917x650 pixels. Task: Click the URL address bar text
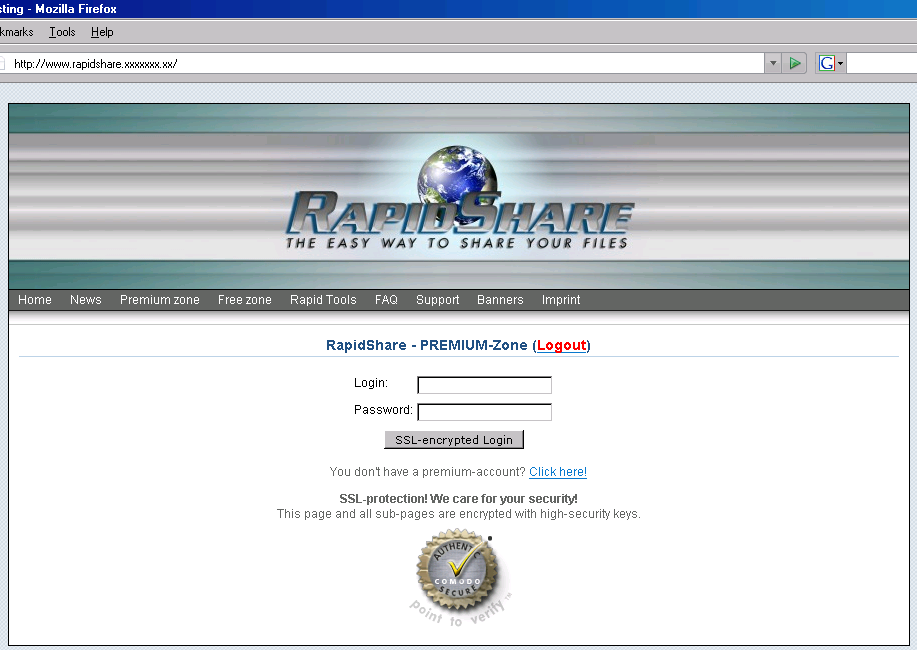(x=95, y=64)
